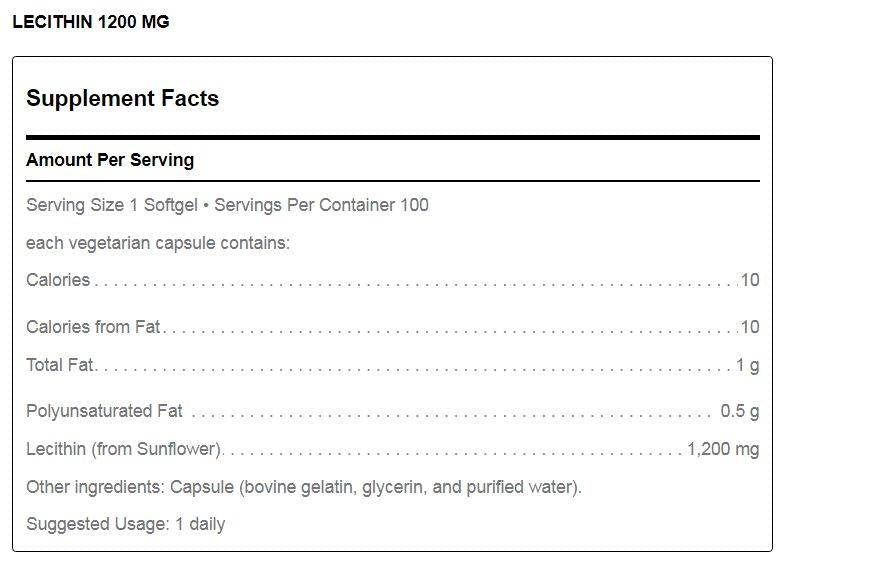
Task: Click Lecithin (from Sunflower) label
Action: pyautogui.click(x=124, y=449)
